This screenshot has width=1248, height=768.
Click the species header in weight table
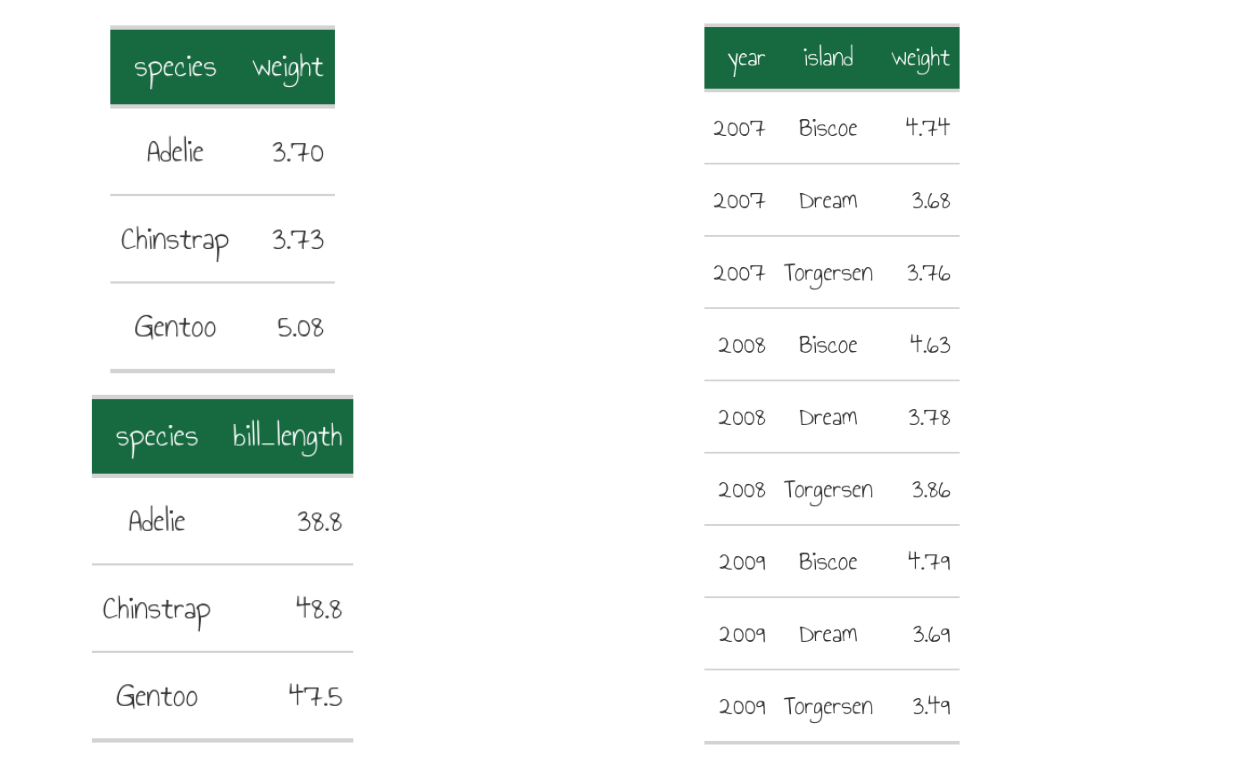175,68
